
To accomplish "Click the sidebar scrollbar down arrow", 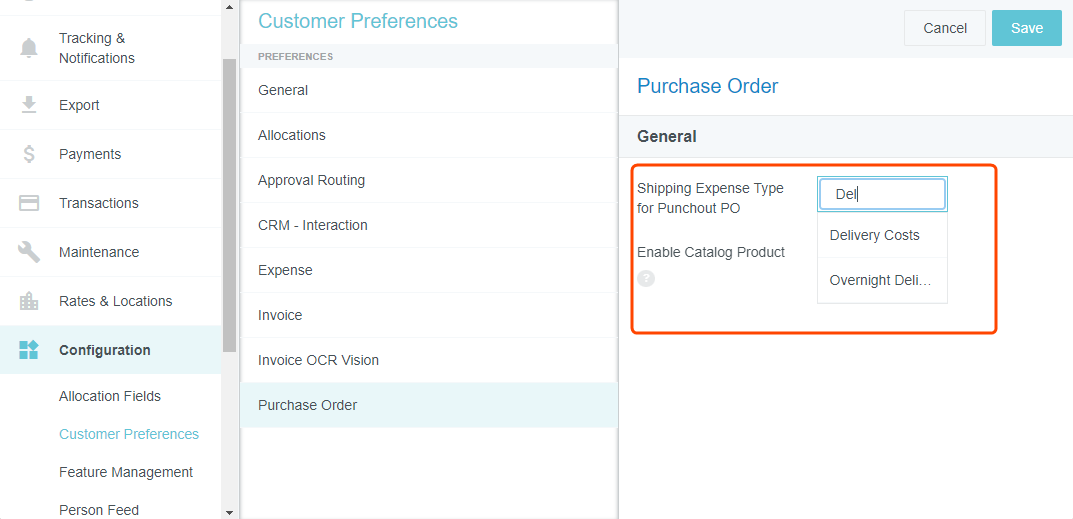I will (x=229, y=512).
